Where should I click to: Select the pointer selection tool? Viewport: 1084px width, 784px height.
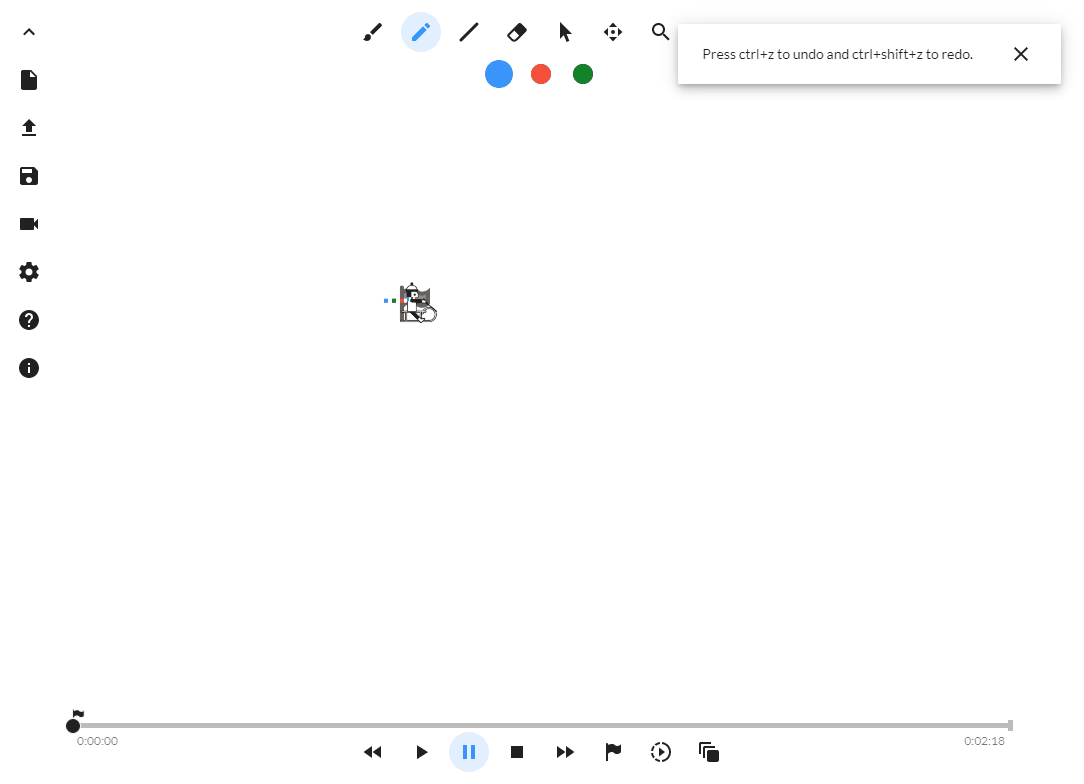[565, 32]
